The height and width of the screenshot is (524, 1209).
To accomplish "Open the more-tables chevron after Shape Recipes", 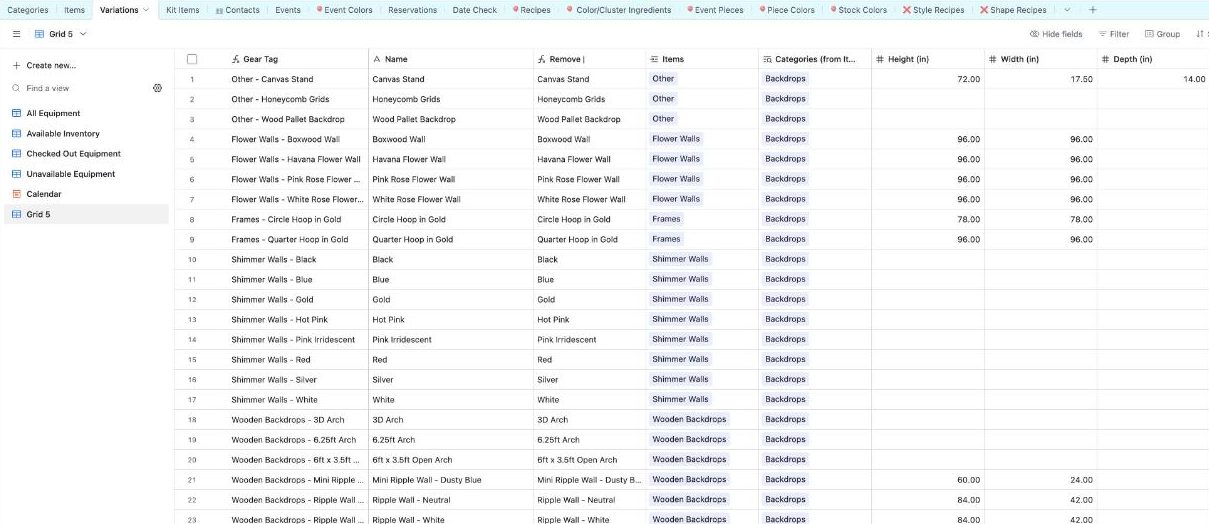I will click(1067, 10).
